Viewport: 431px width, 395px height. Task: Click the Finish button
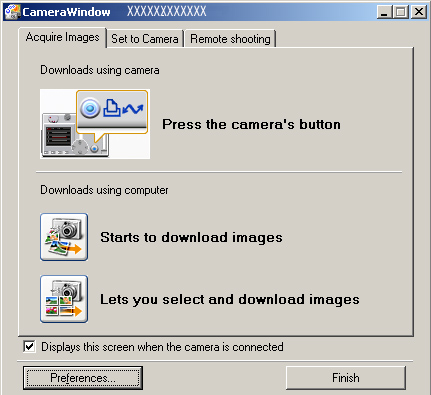[x=346, y=378]
